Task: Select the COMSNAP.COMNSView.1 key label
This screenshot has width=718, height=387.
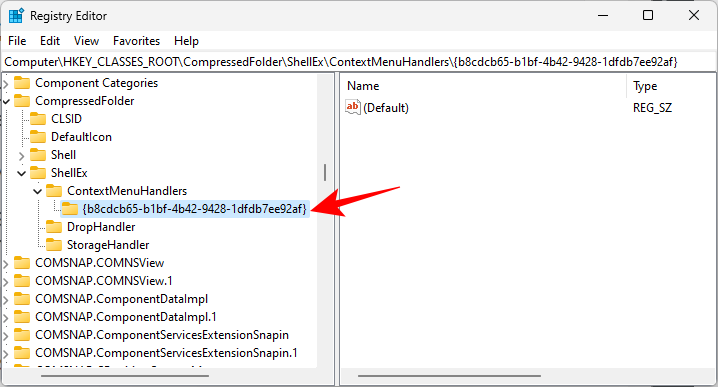Action: (x=104, y=281)
